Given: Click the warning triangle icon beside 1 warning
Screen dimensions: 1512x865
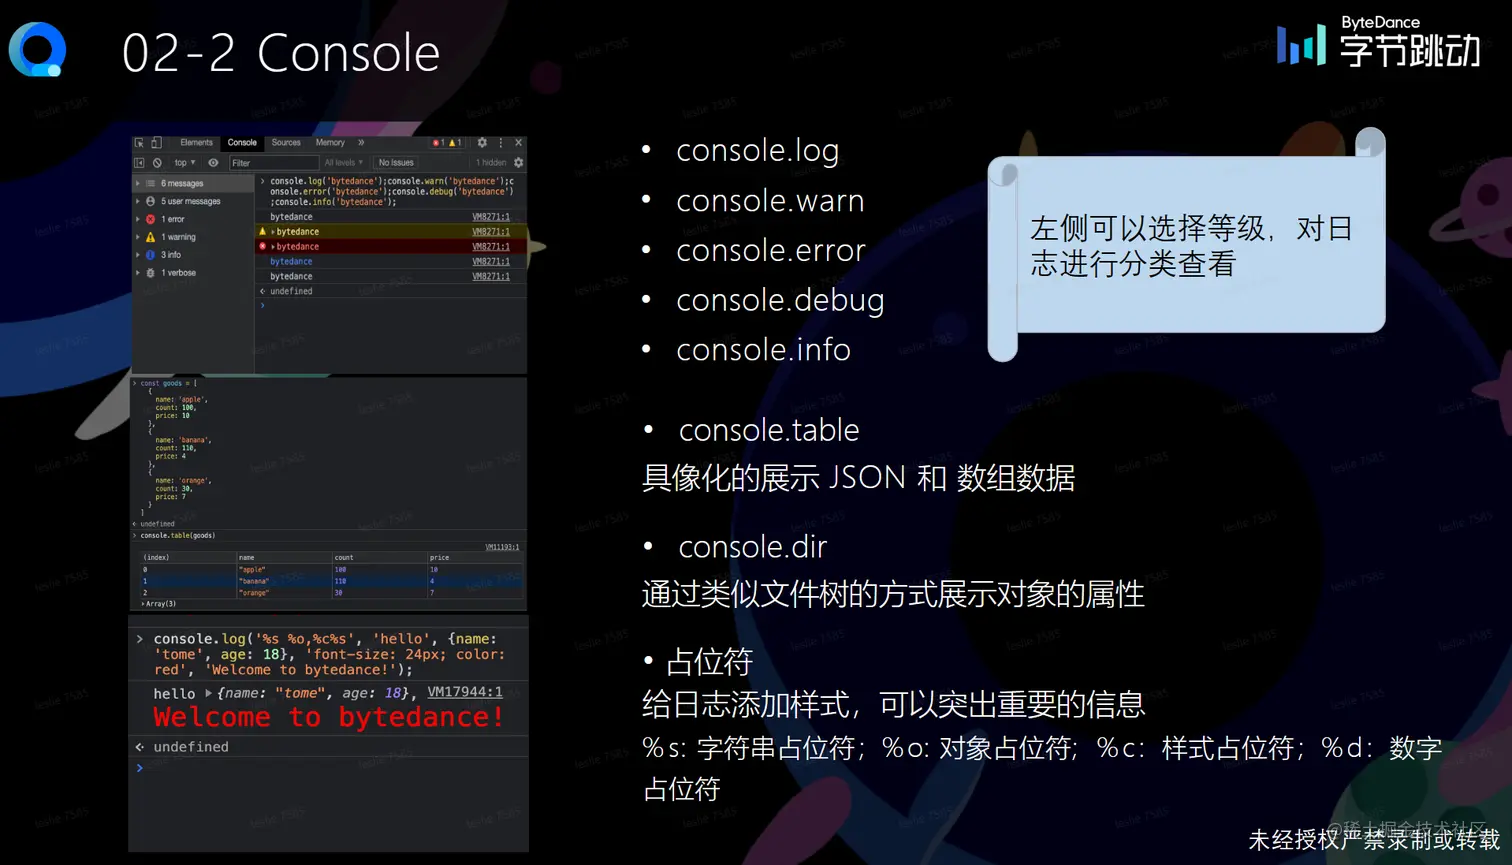Looking at the screenshot, I should 151,237.
